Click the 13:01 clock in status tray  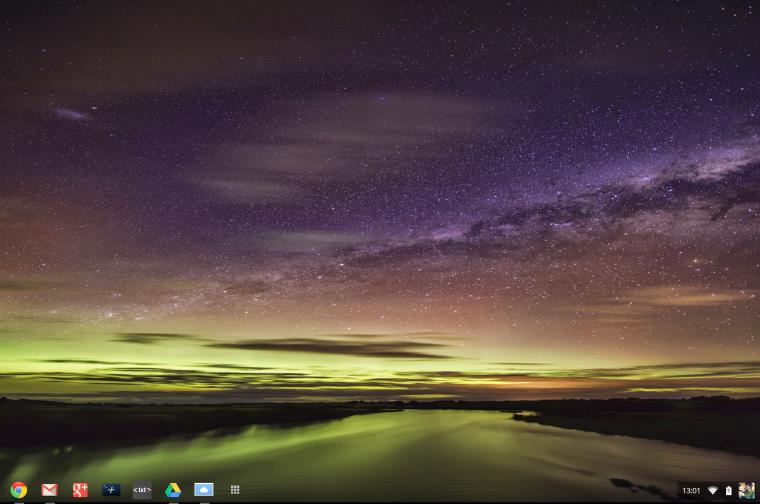coord(691,490)
